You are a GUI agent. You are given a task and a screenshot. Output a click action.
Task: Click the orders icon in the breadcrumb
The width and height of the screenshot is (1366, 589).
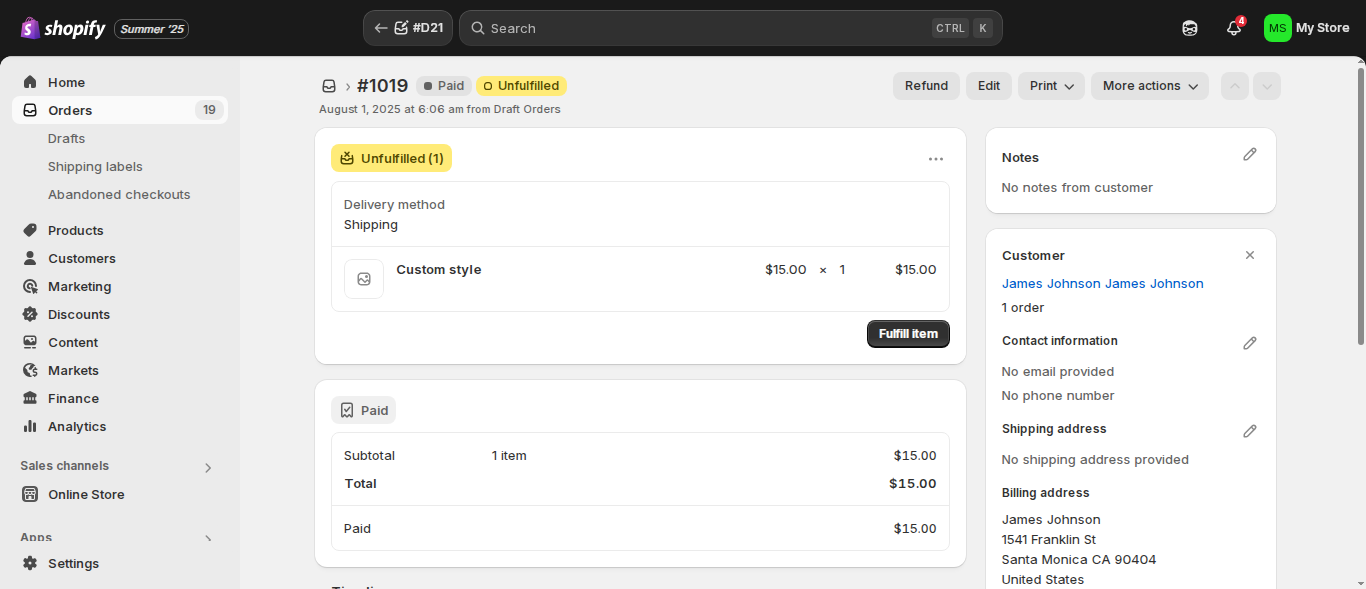click(329, 86)
